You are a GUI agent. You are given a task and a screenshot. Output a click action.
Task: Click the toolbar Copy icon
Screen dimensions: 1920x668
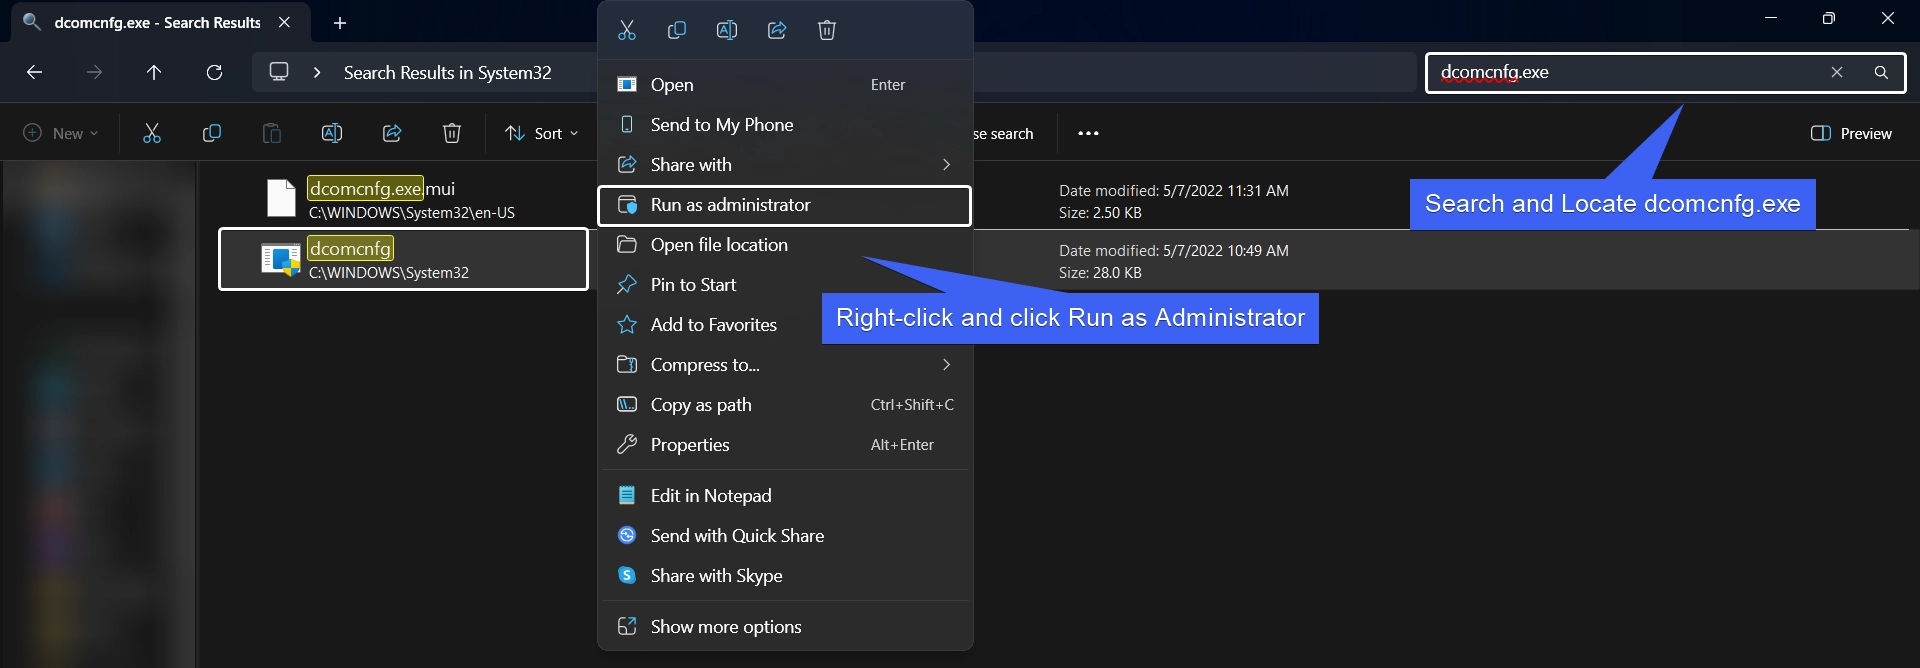click(212, 133)
